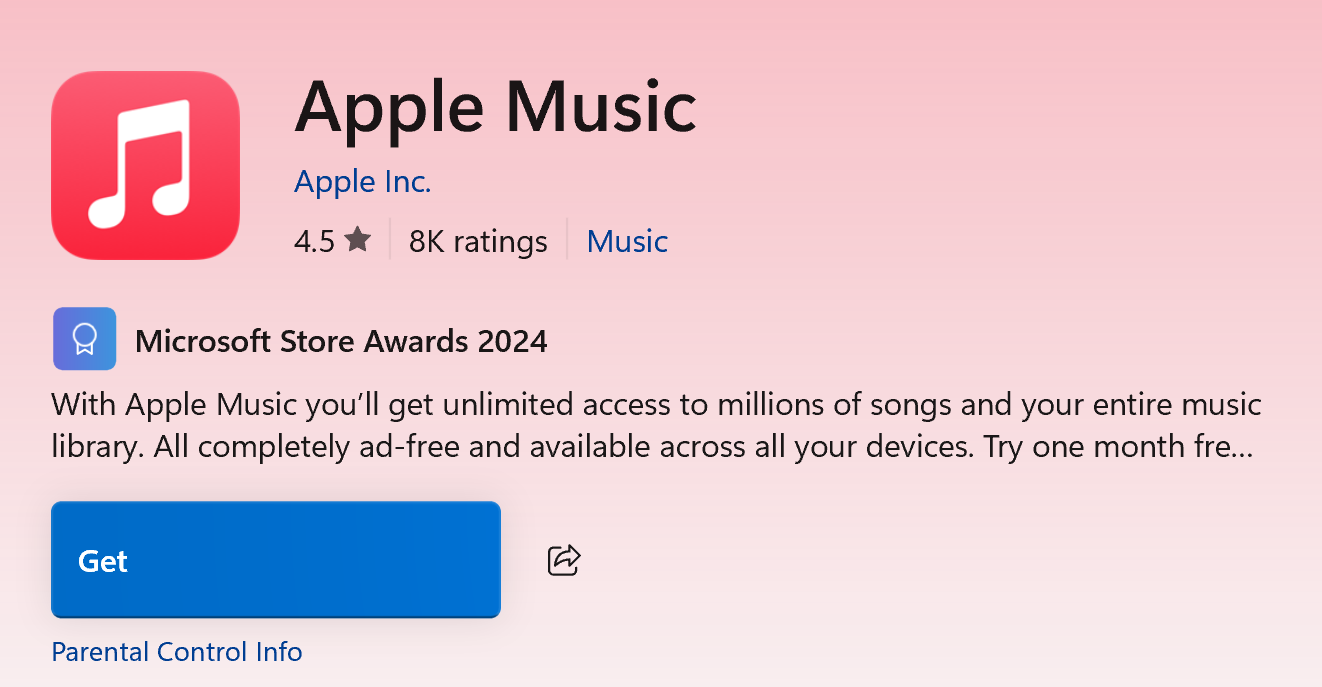This screenshot has width=1322, height=687.
Task: Open the Parental Control Info link
Action: pos(177,652)
